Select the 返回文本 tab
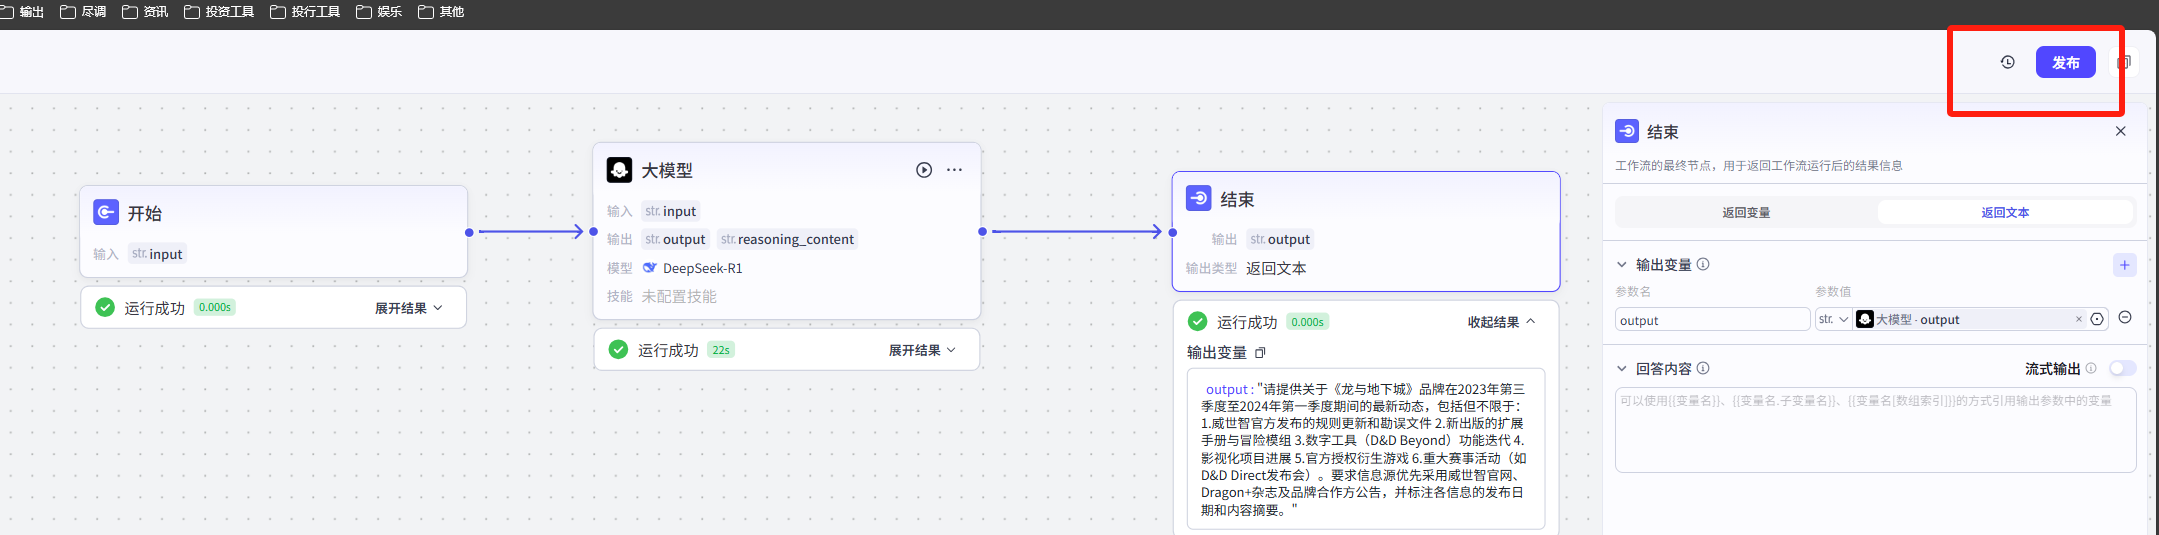The height and width of the screenshot is (535, 2159). pos(2005,212)
